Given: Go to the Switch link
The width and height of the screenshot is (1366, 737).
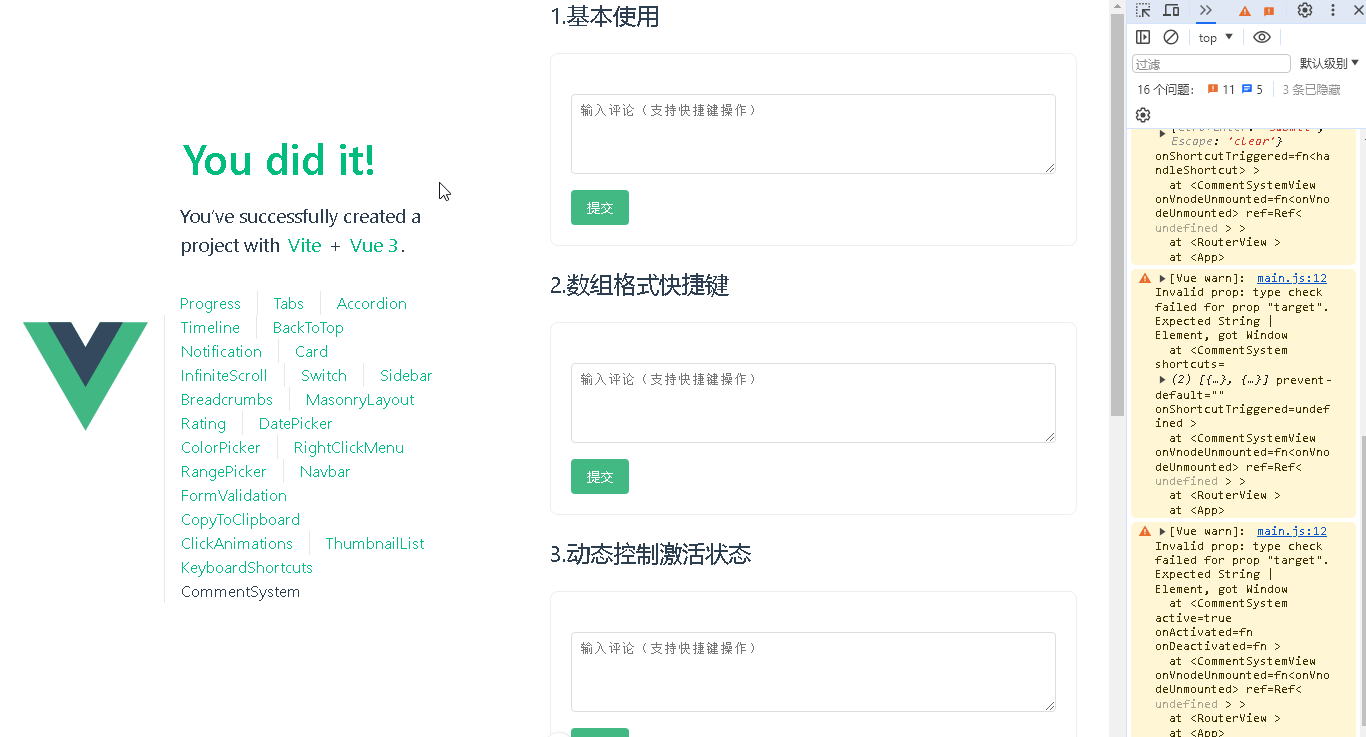Looking at the screenshot, I should pyautogui.click(x=324, y=376).
